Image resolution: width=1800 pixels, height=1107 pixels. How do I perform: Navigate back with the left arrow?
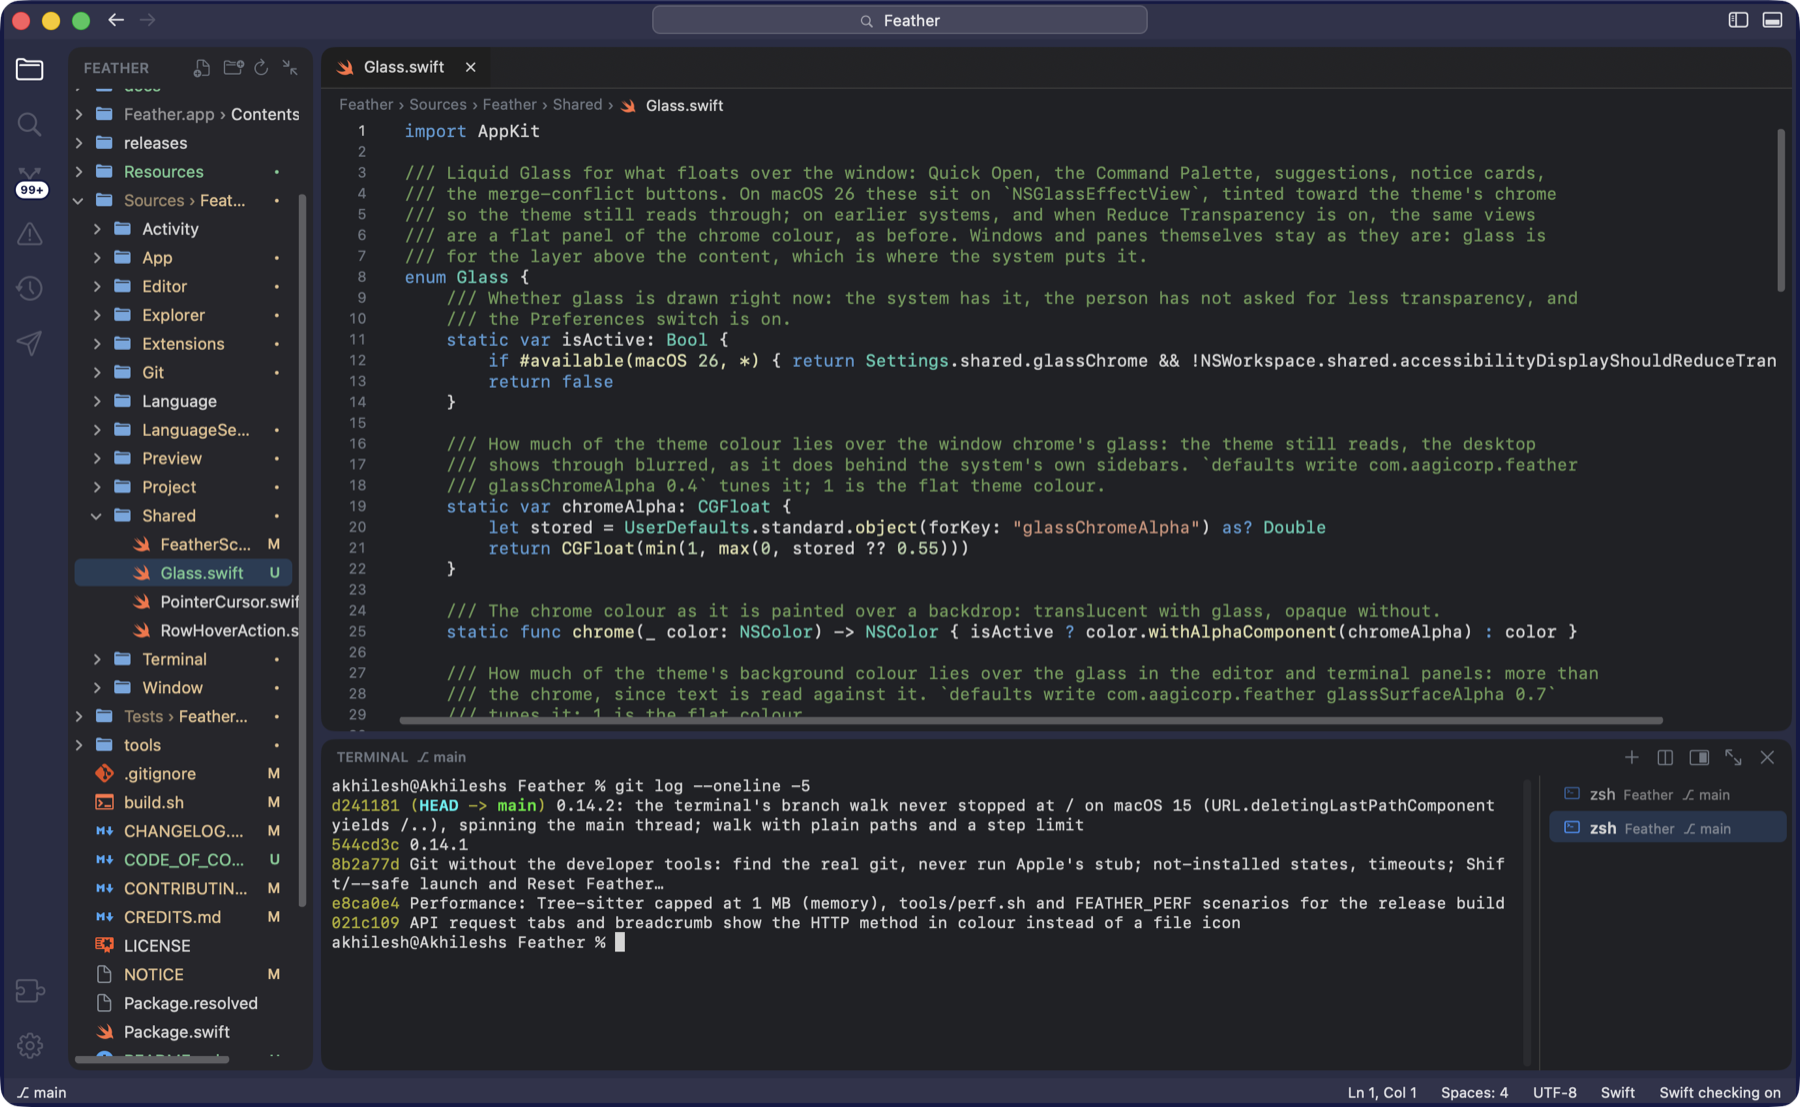click(x=116, y=20)
